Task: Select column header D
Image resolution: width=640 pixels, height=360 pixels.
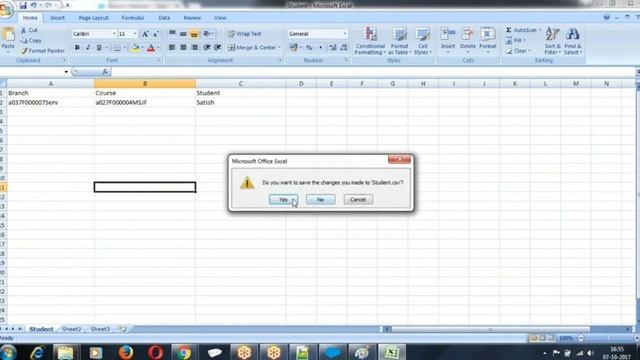Action: pos(301,84)
